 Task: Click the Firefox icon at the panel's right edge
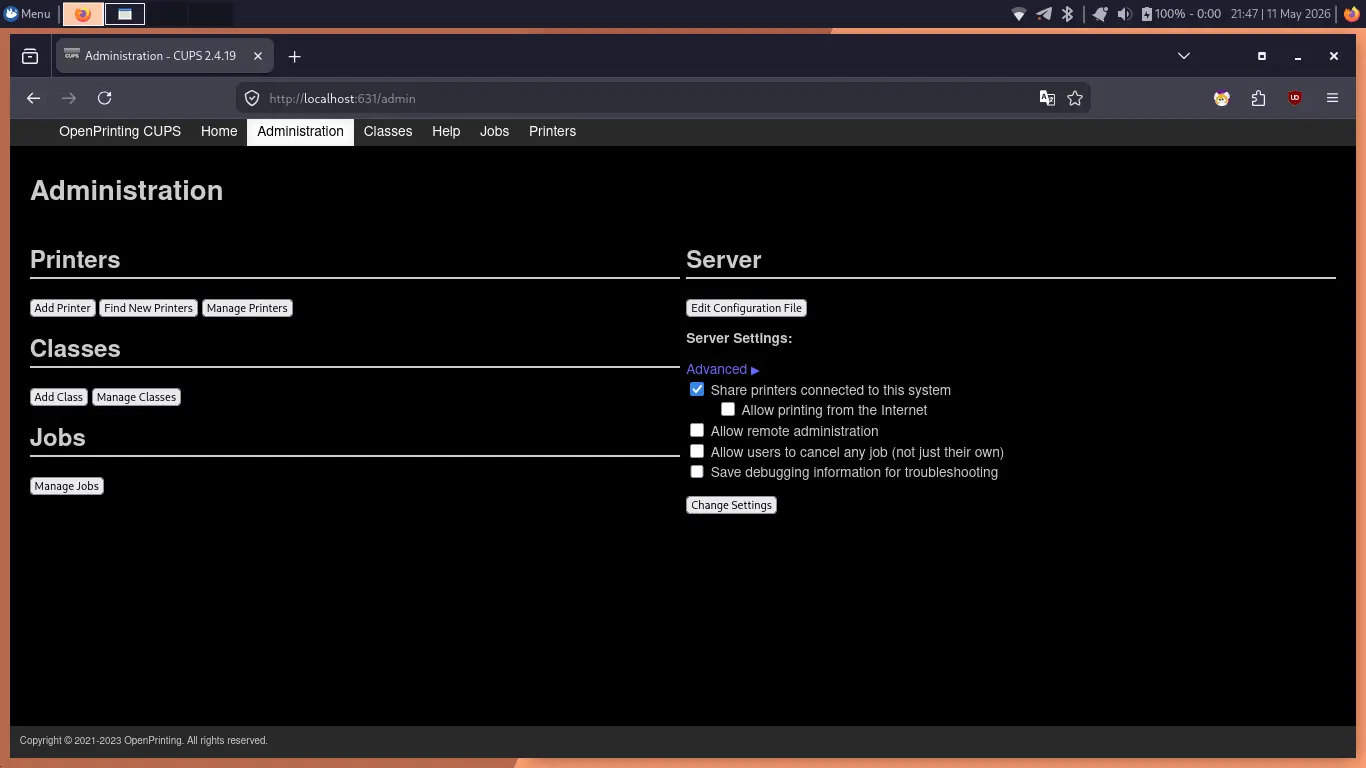1352,14
